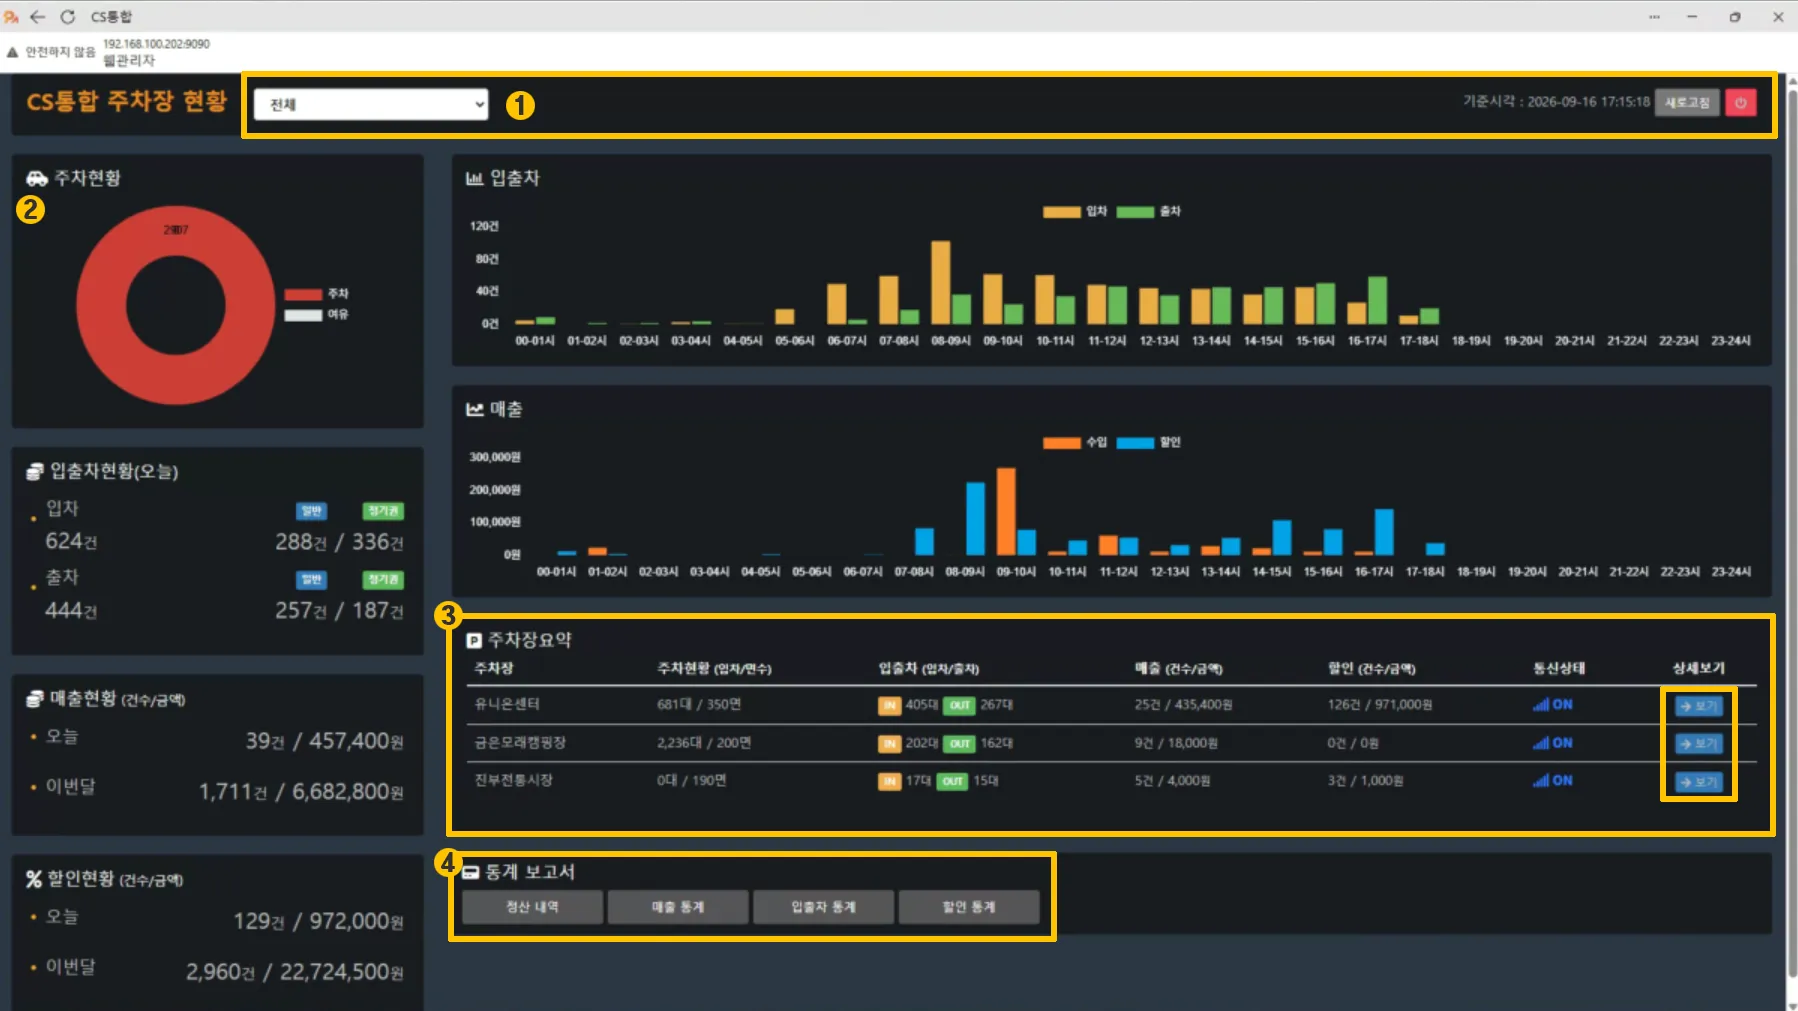The height and width of the screenshot is (1011, 1798).
Task: Toggle 할인 series in 매출 chart legend
Action: pos(1148,442)
